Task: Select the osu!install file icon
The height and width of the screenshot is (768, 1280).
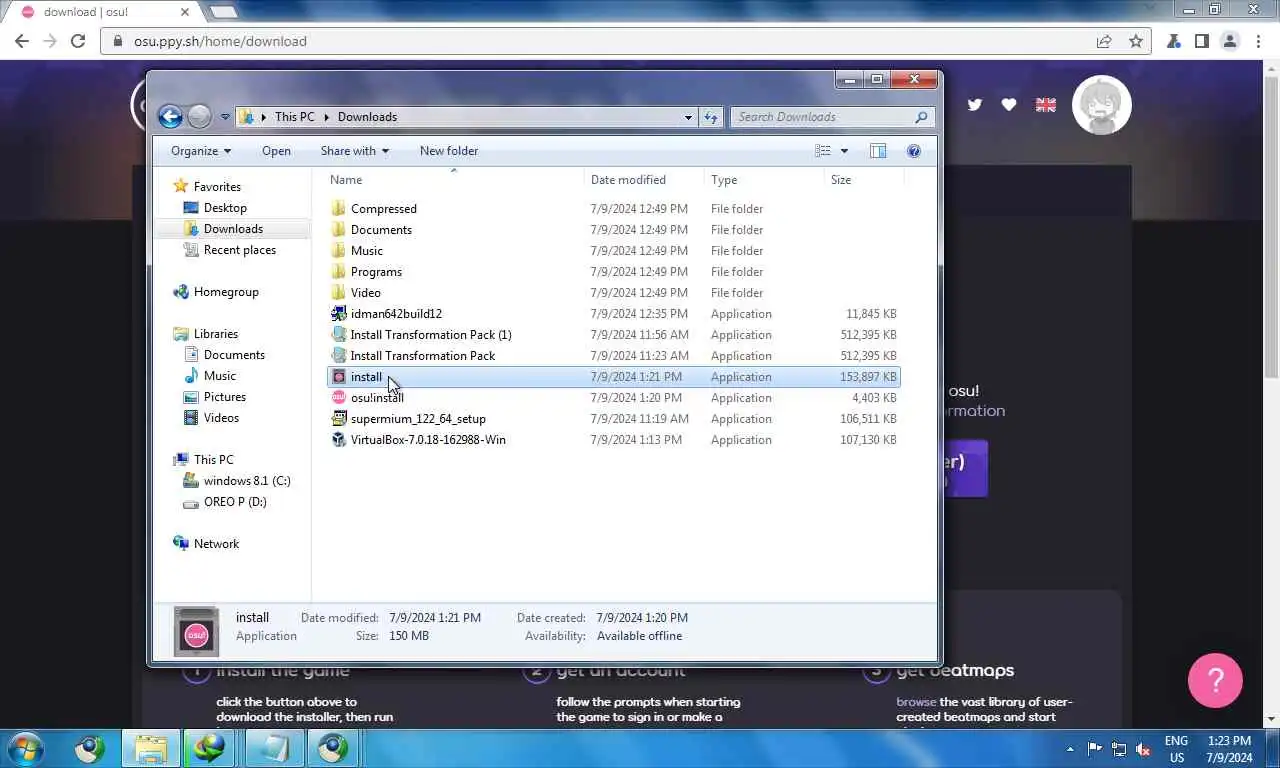Action: 339,398
